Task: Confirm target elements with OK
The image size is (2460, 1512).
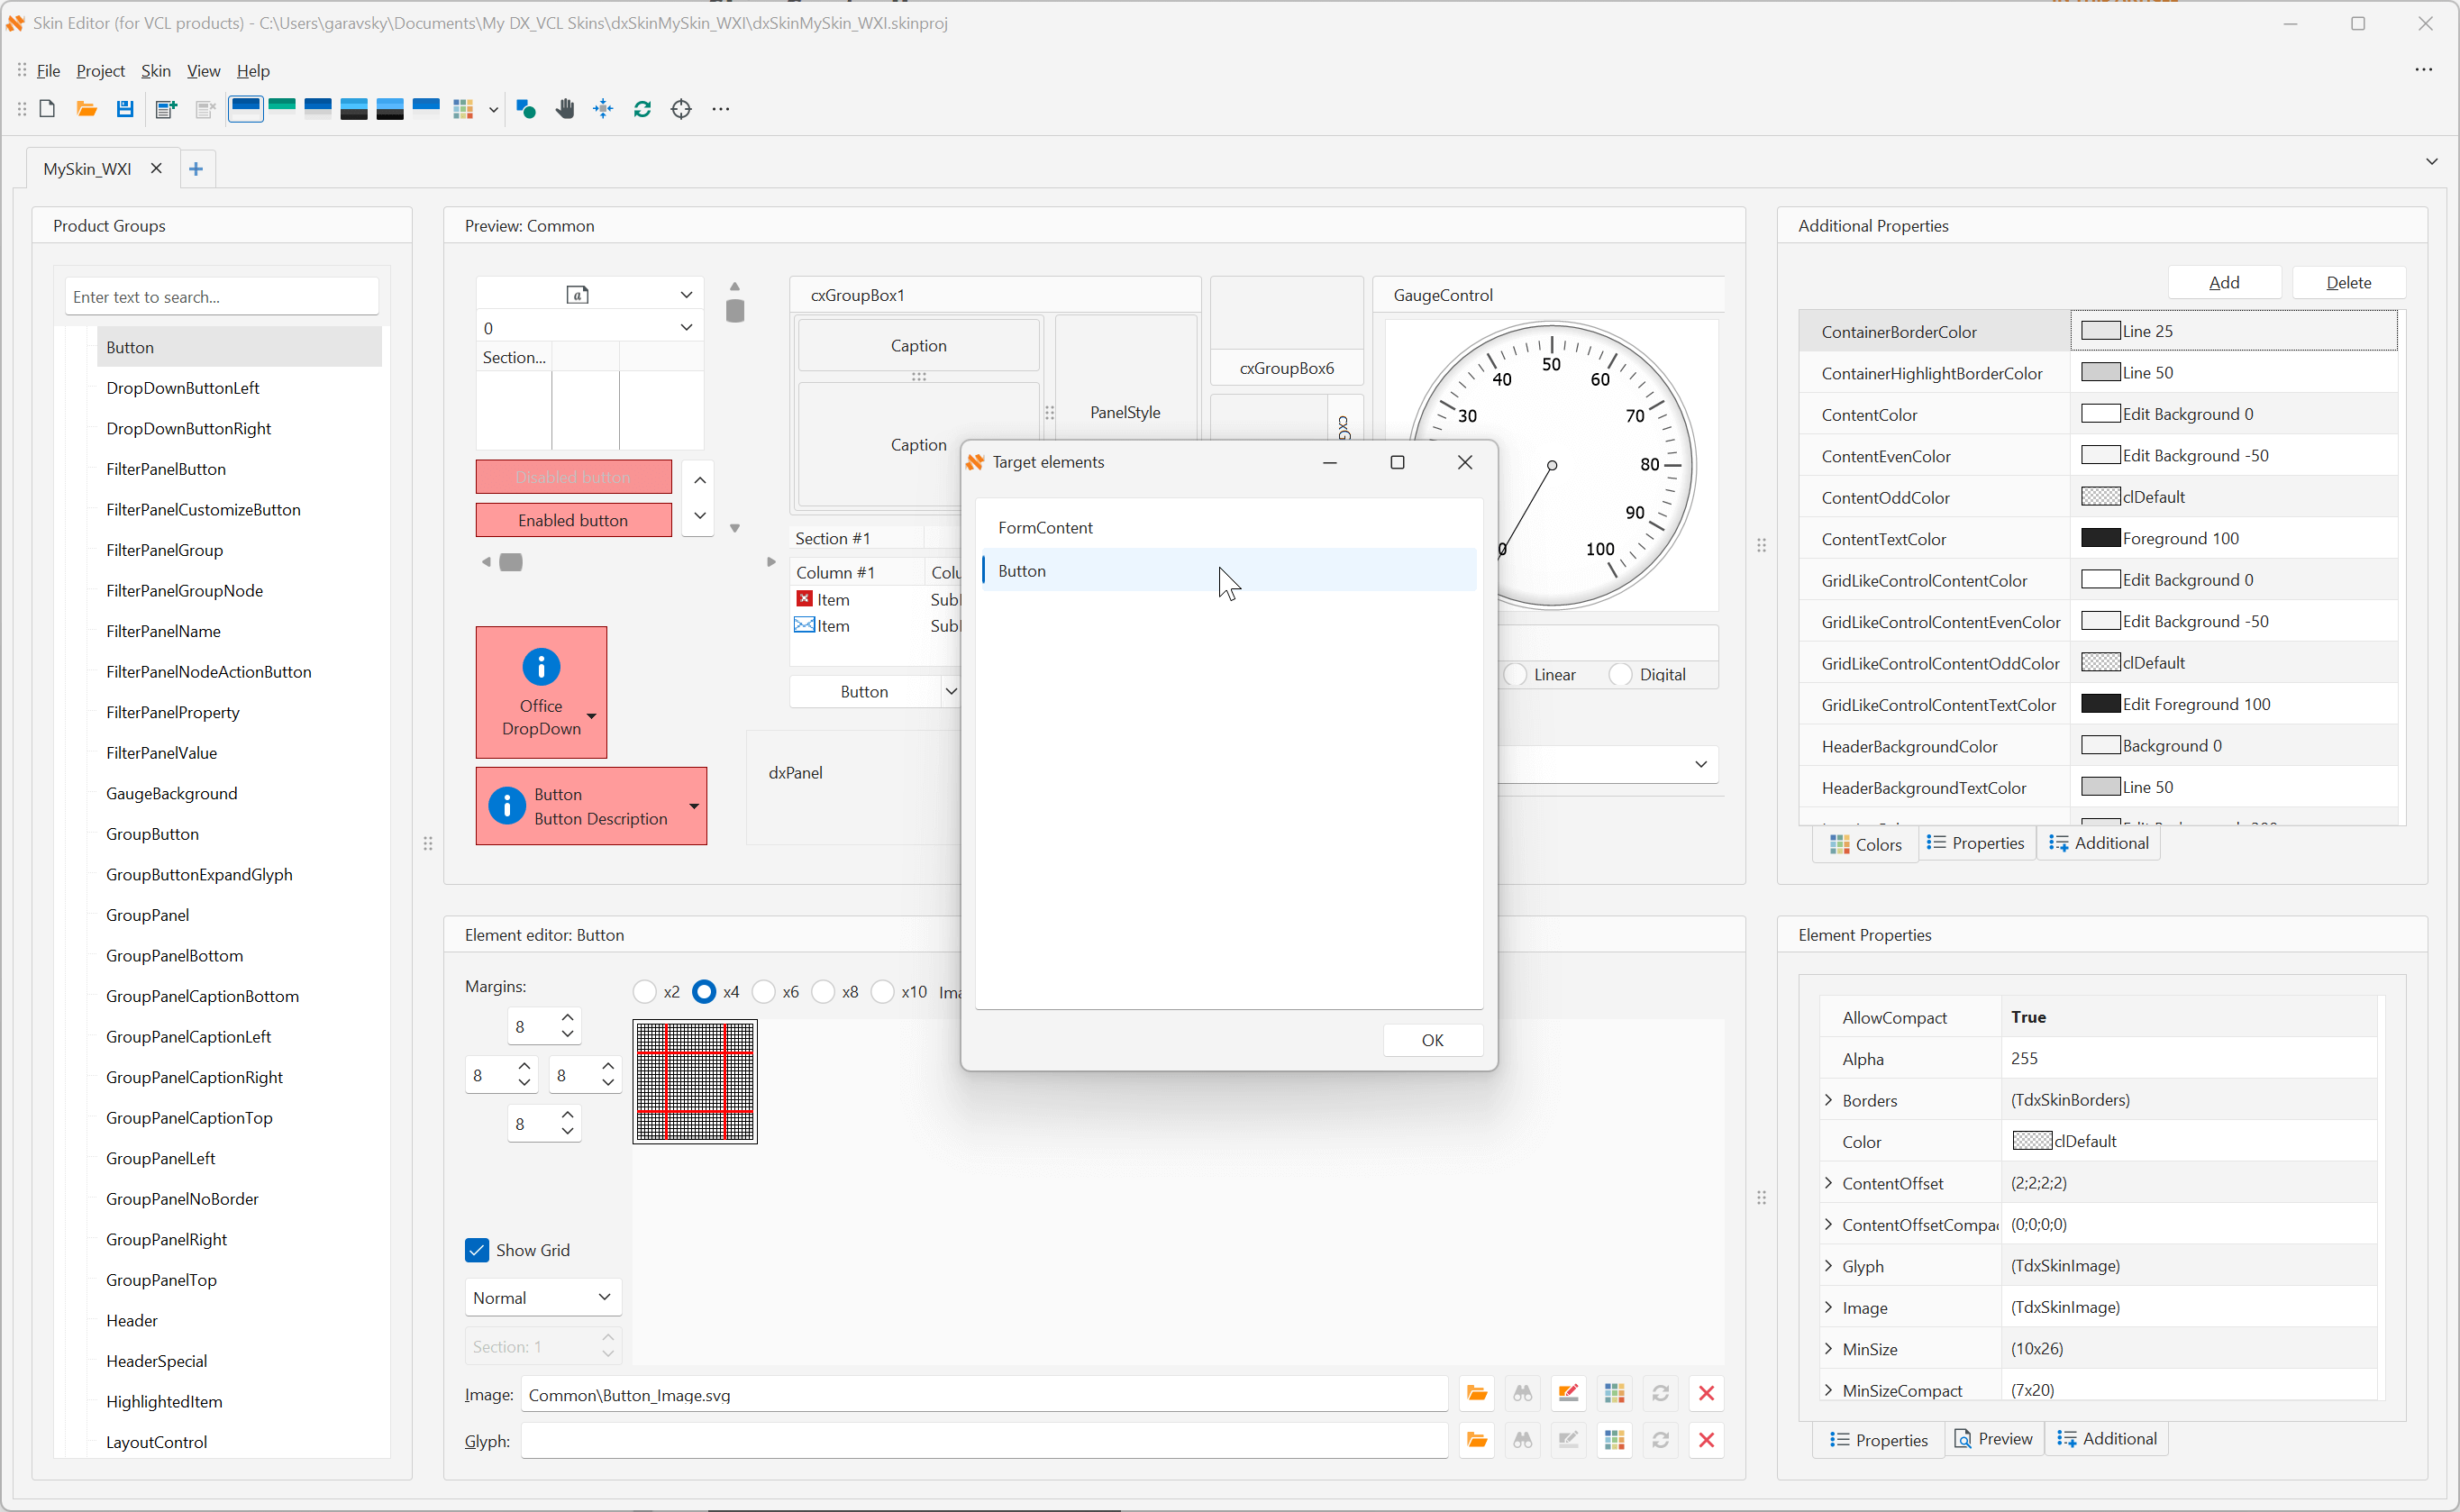Action: click(x=1432, y=1040)
